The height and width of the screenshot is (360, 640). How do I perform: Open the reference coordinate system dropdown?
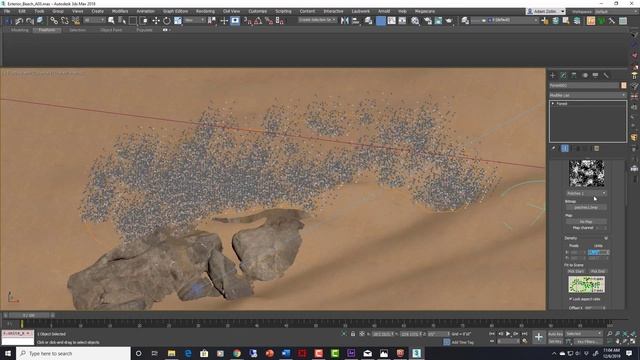coord(194,20)
